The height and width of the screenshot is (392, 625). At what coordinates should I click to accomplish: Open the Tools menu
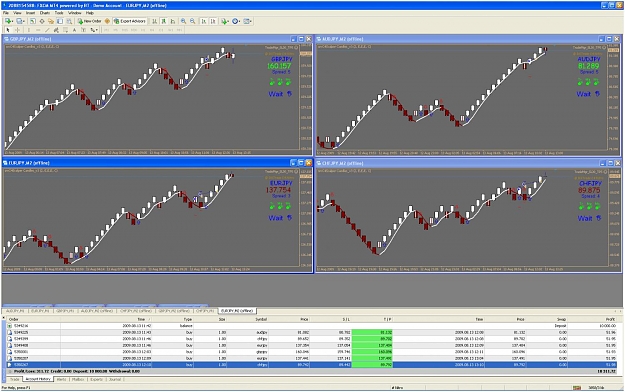59,13
